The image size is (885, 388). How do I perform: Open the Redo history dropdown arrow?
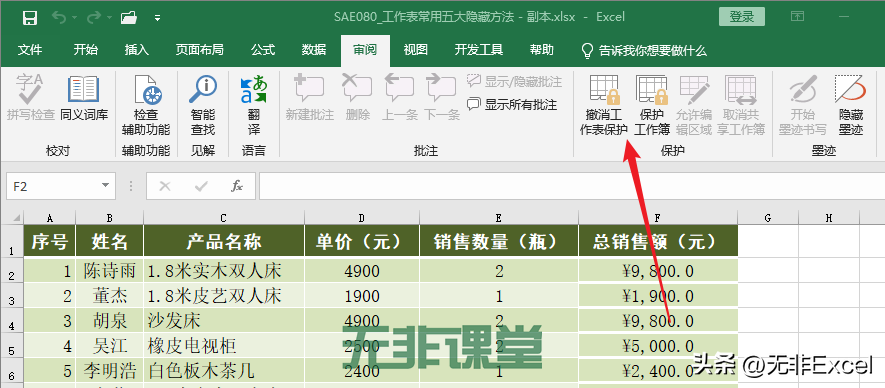pyautogui.click(x=108, y=18)
